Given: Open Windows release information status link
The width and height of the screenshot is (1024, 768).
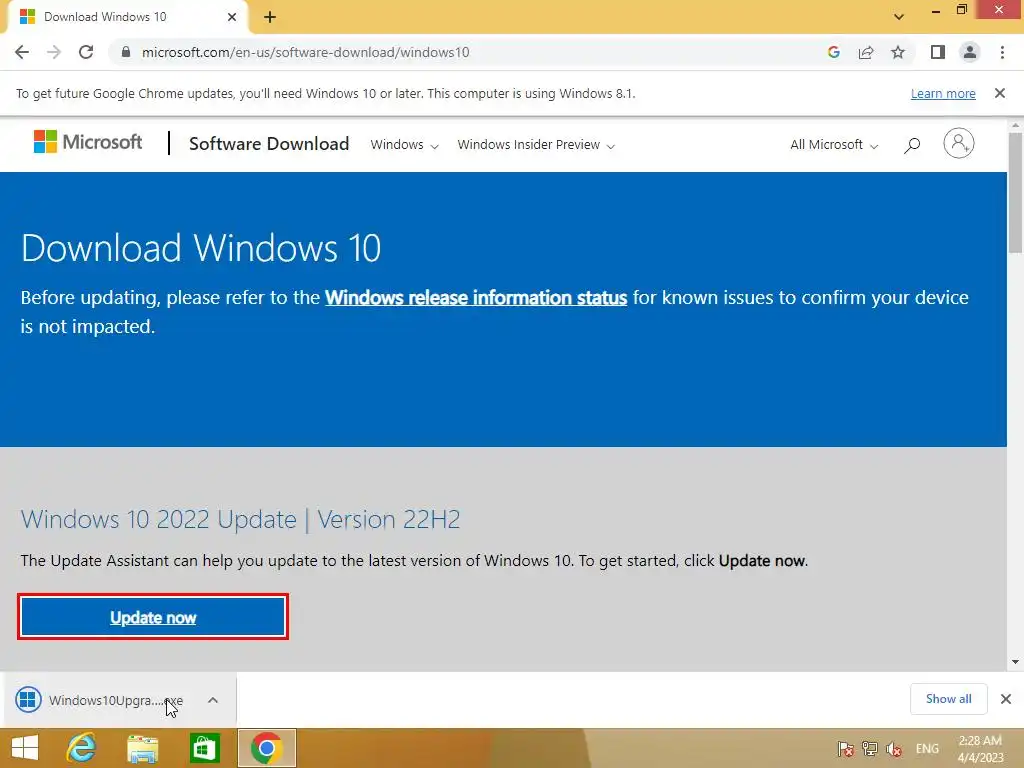Looking at the screenshot, I should click(x=476, y=297).
